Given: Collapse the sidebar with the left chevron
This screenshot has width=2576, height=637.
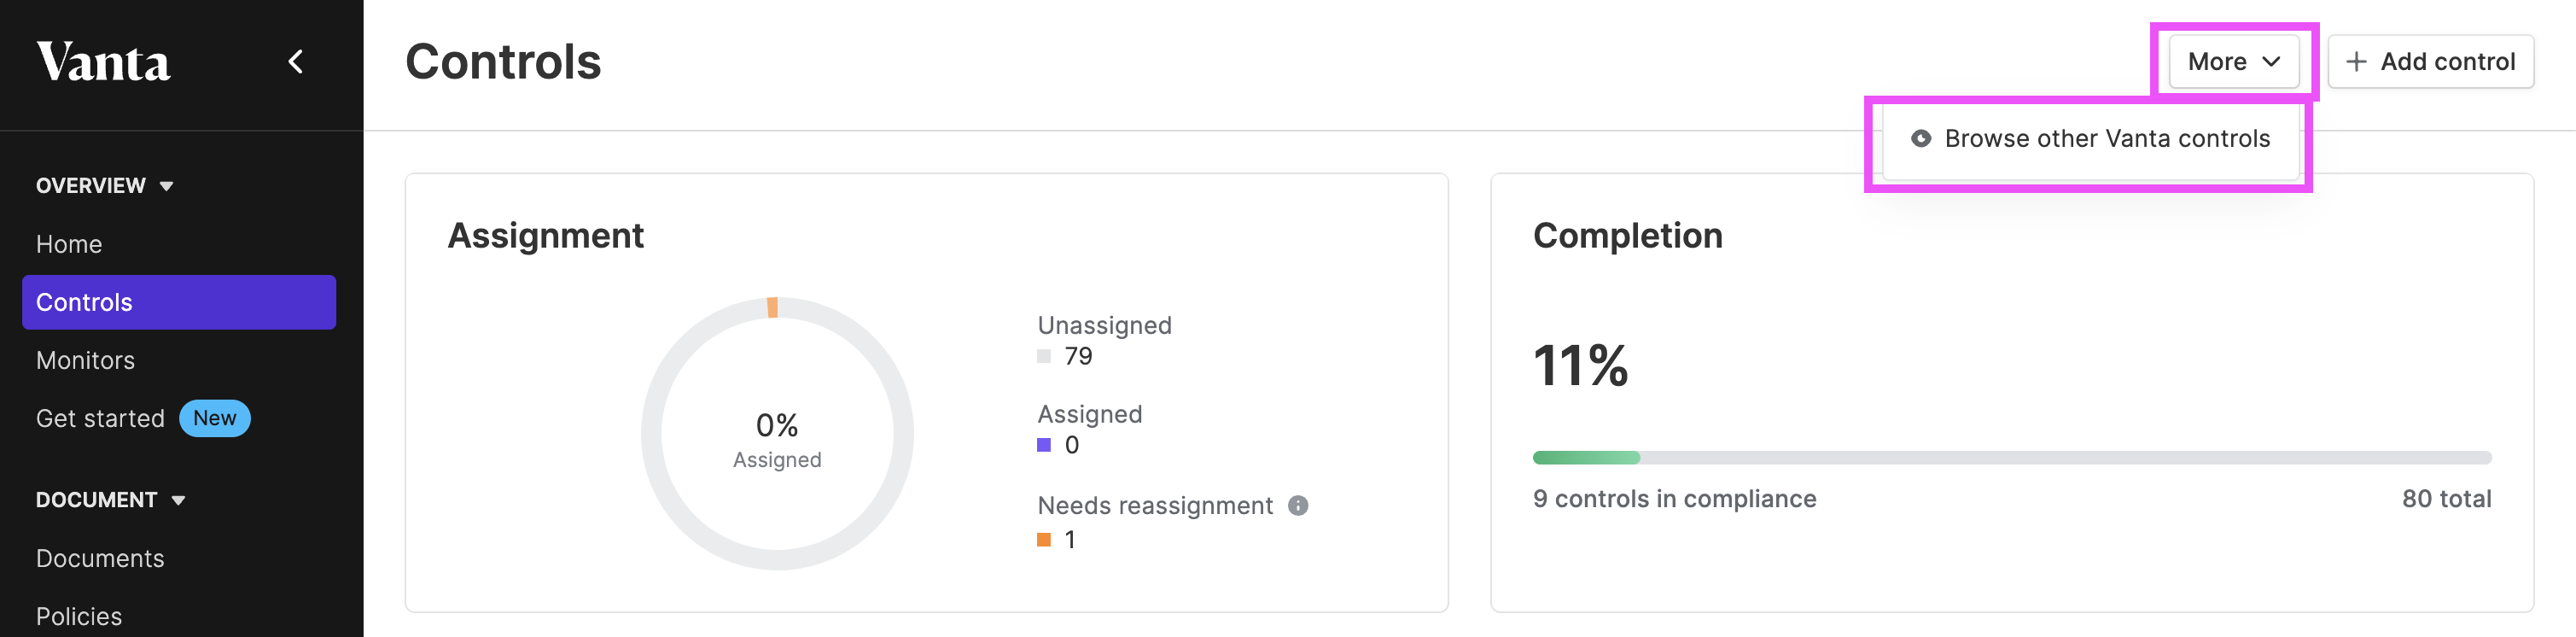Looking at the screenshot, I should pos(296,62).
